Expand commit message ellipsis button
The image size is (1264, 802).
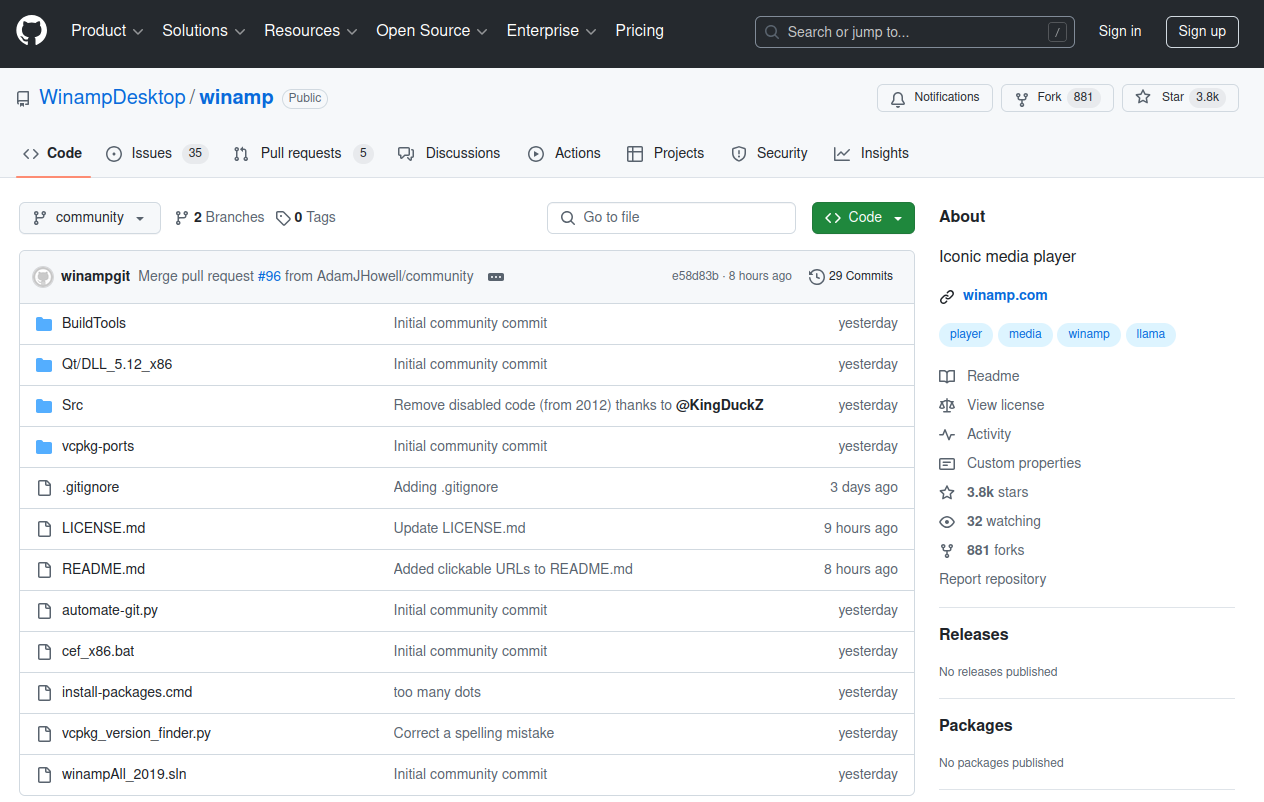[x=496, y=277]
